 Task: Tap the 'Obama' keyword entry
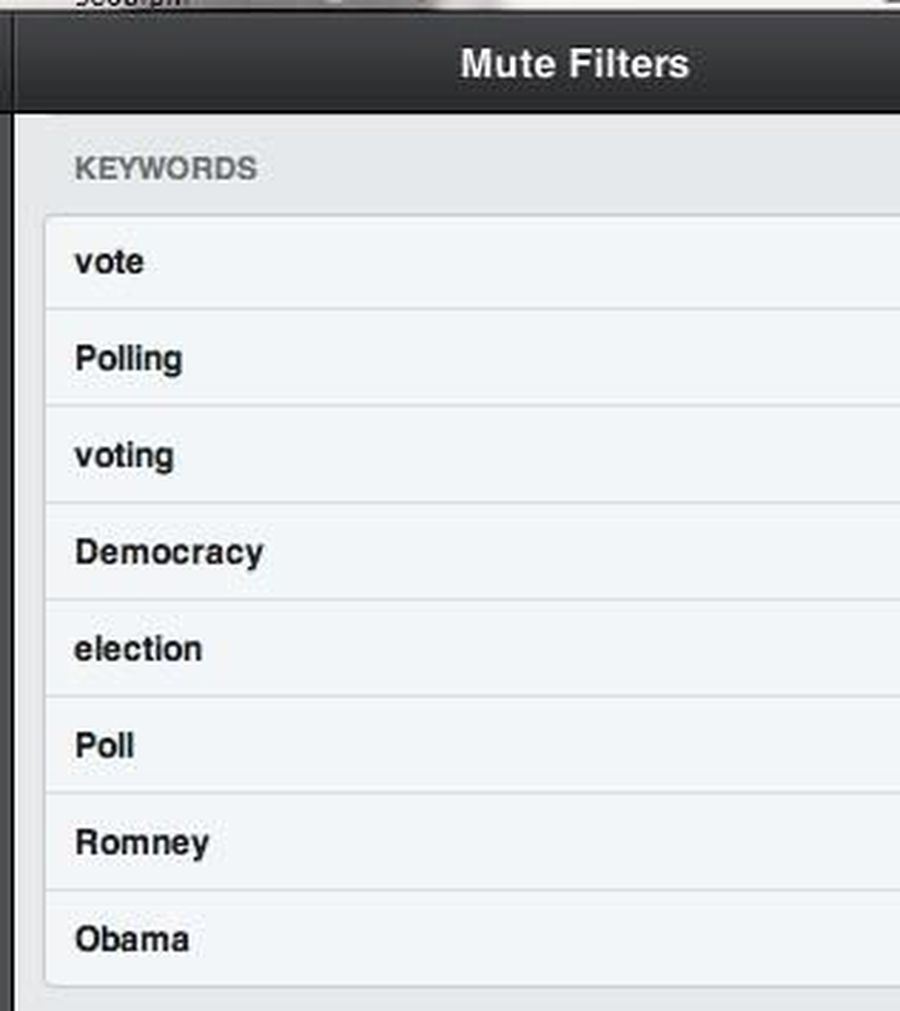(470, 939)
